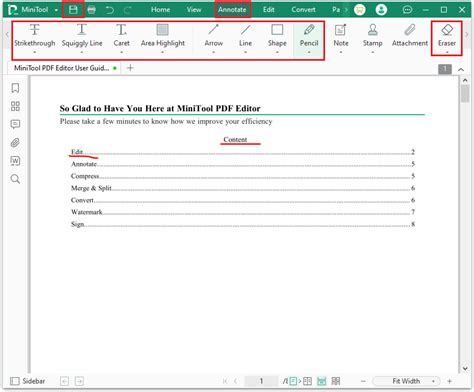Open the search panel in sidebar
This screenshot has height=392, width=474.
pos(15,179)
